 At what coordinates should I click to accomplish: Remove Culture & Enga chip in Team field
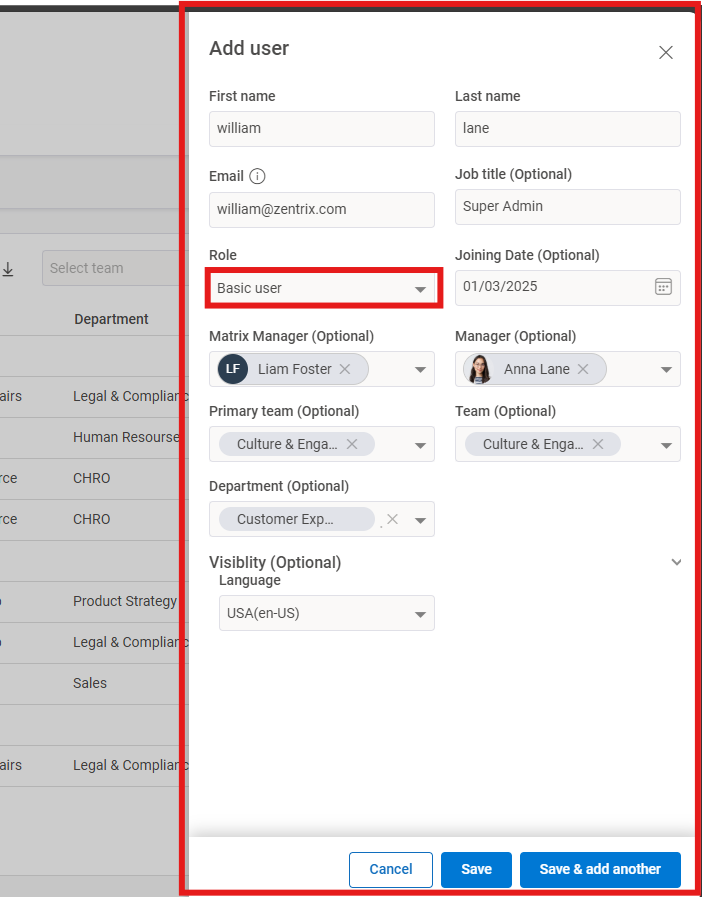[x=598, y=444]
